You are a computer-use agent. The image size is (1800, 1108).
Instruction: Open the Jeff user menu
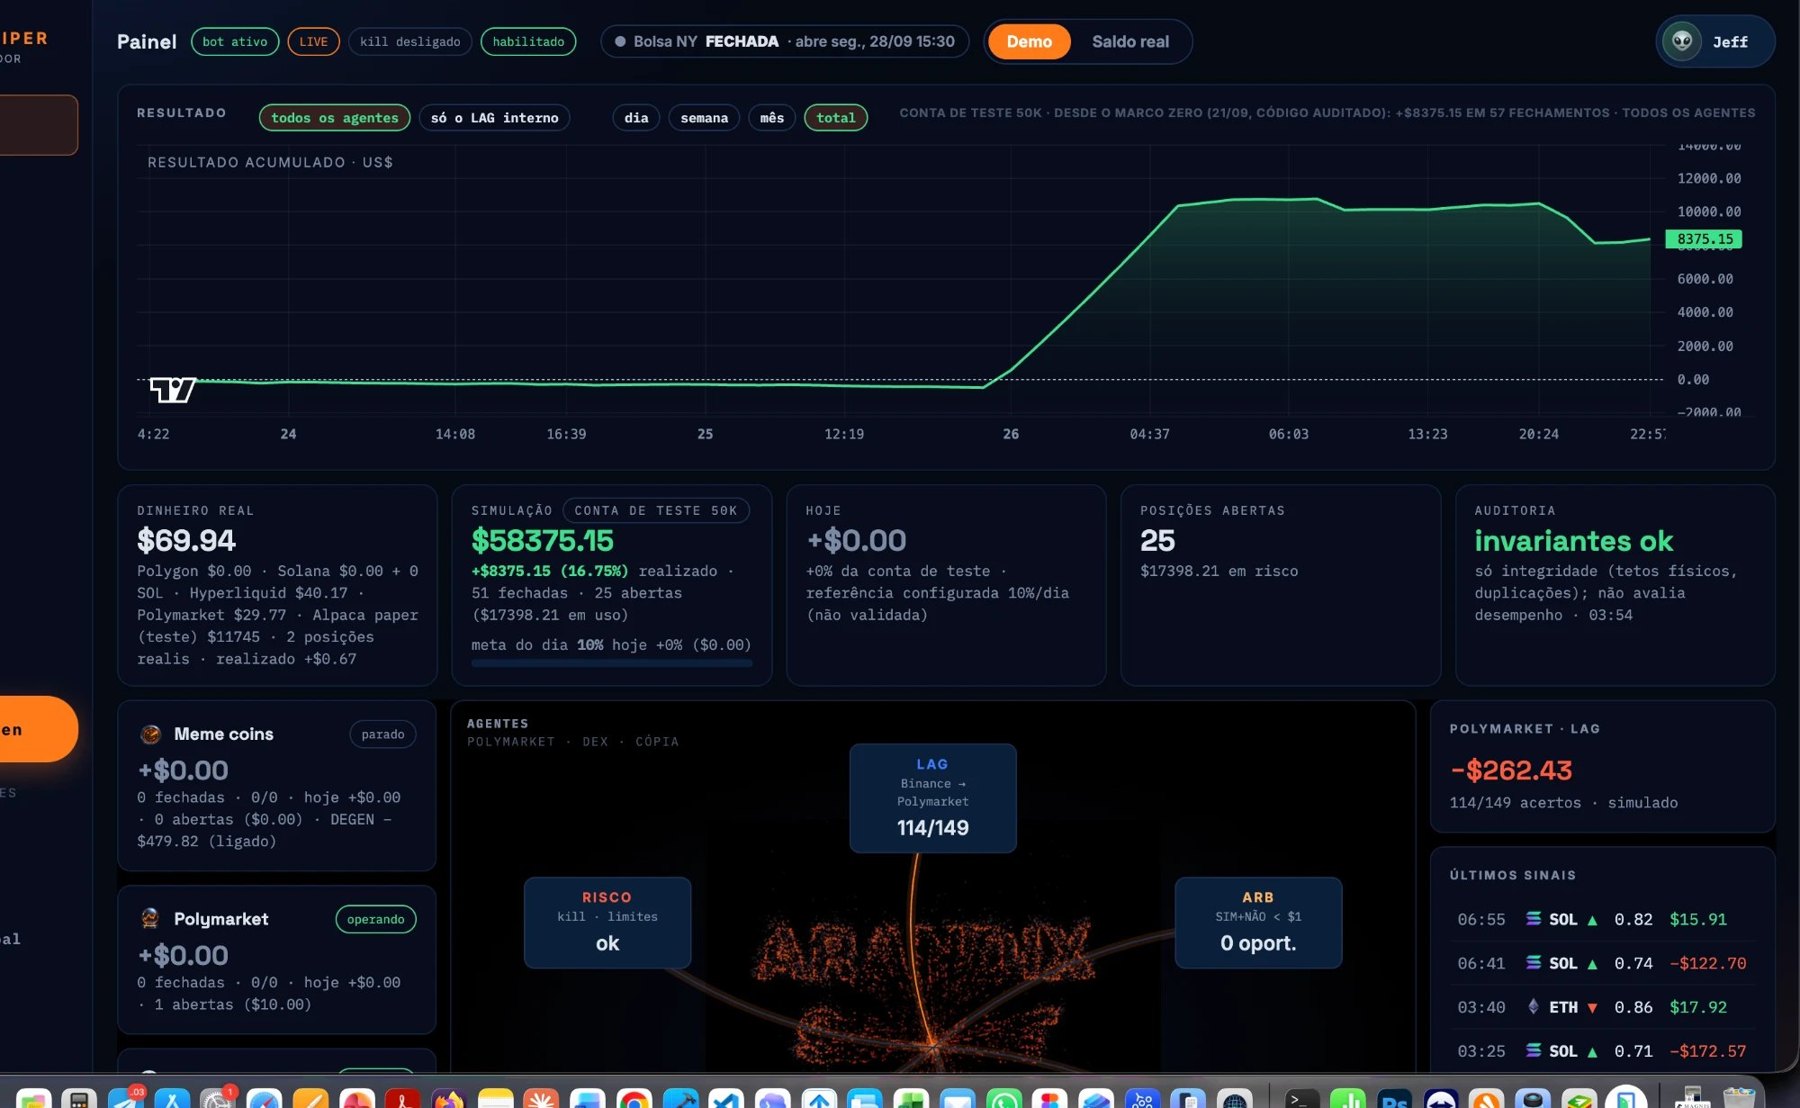pyautogui.click(x=1715, y=42)
